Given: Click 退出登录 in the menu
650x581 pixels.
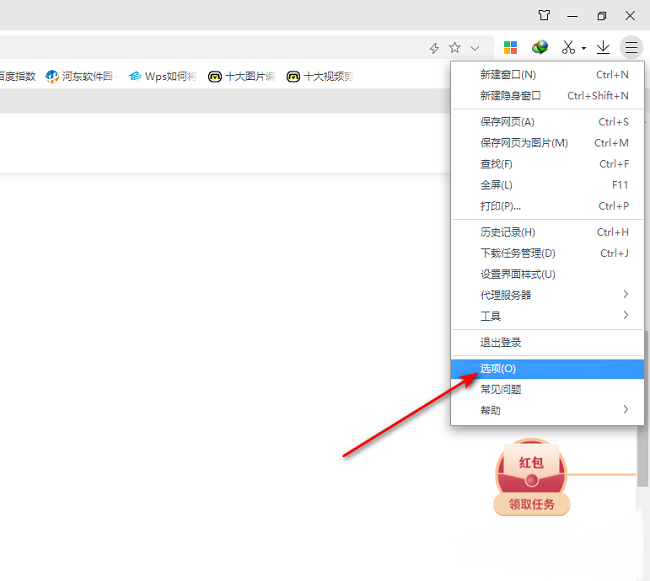Looking at the screenshot, I should point(547,343).
